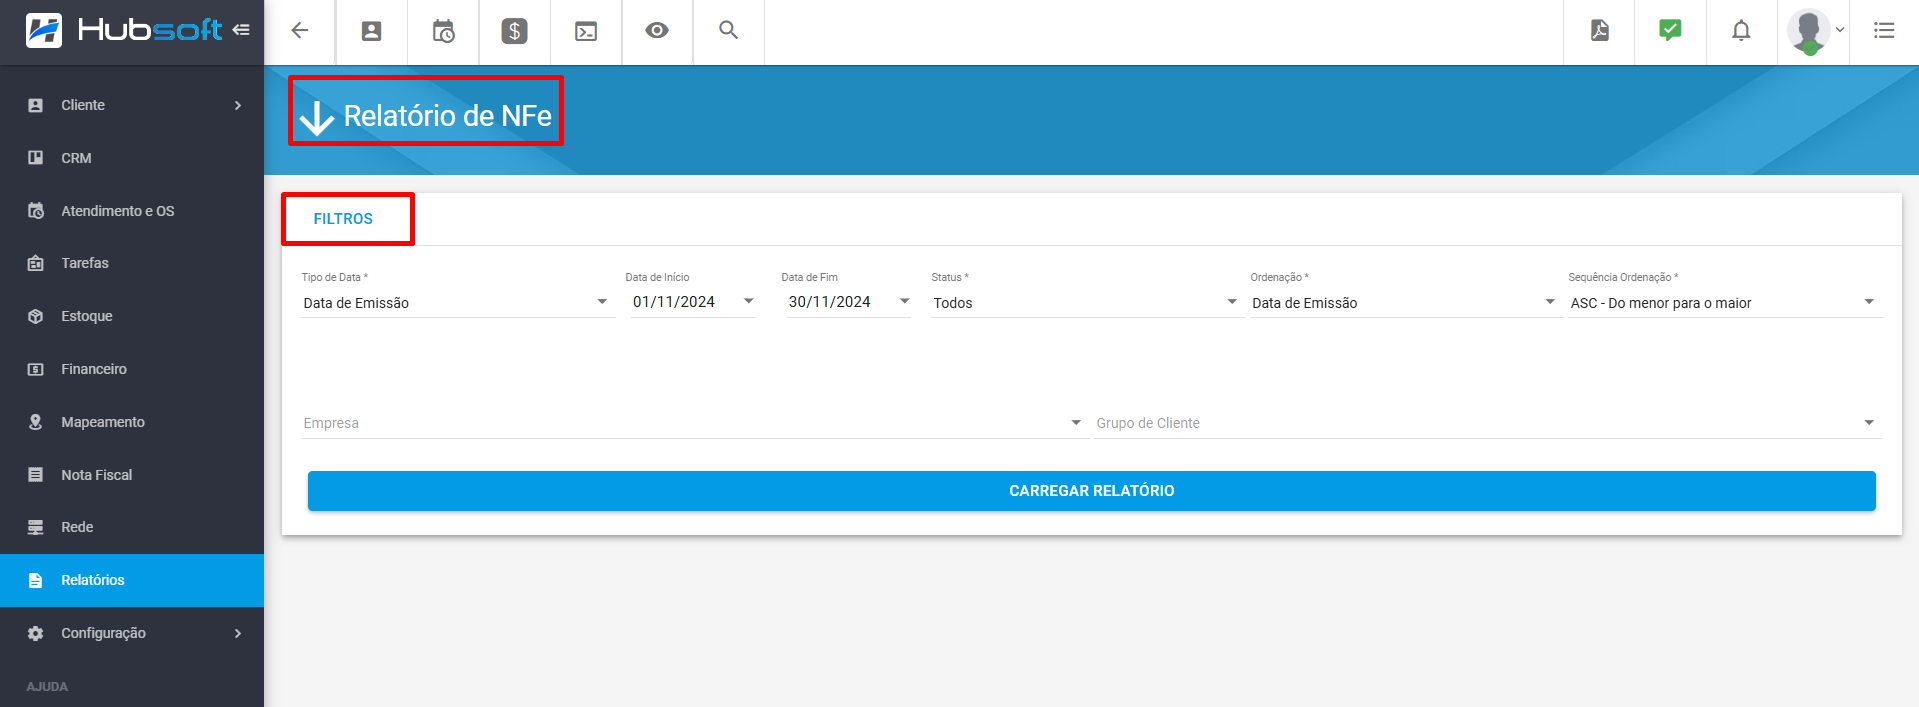Open the green checkmark chat icon
This screenshot has height=707, width=1919.
click(x=1670, y=30)
